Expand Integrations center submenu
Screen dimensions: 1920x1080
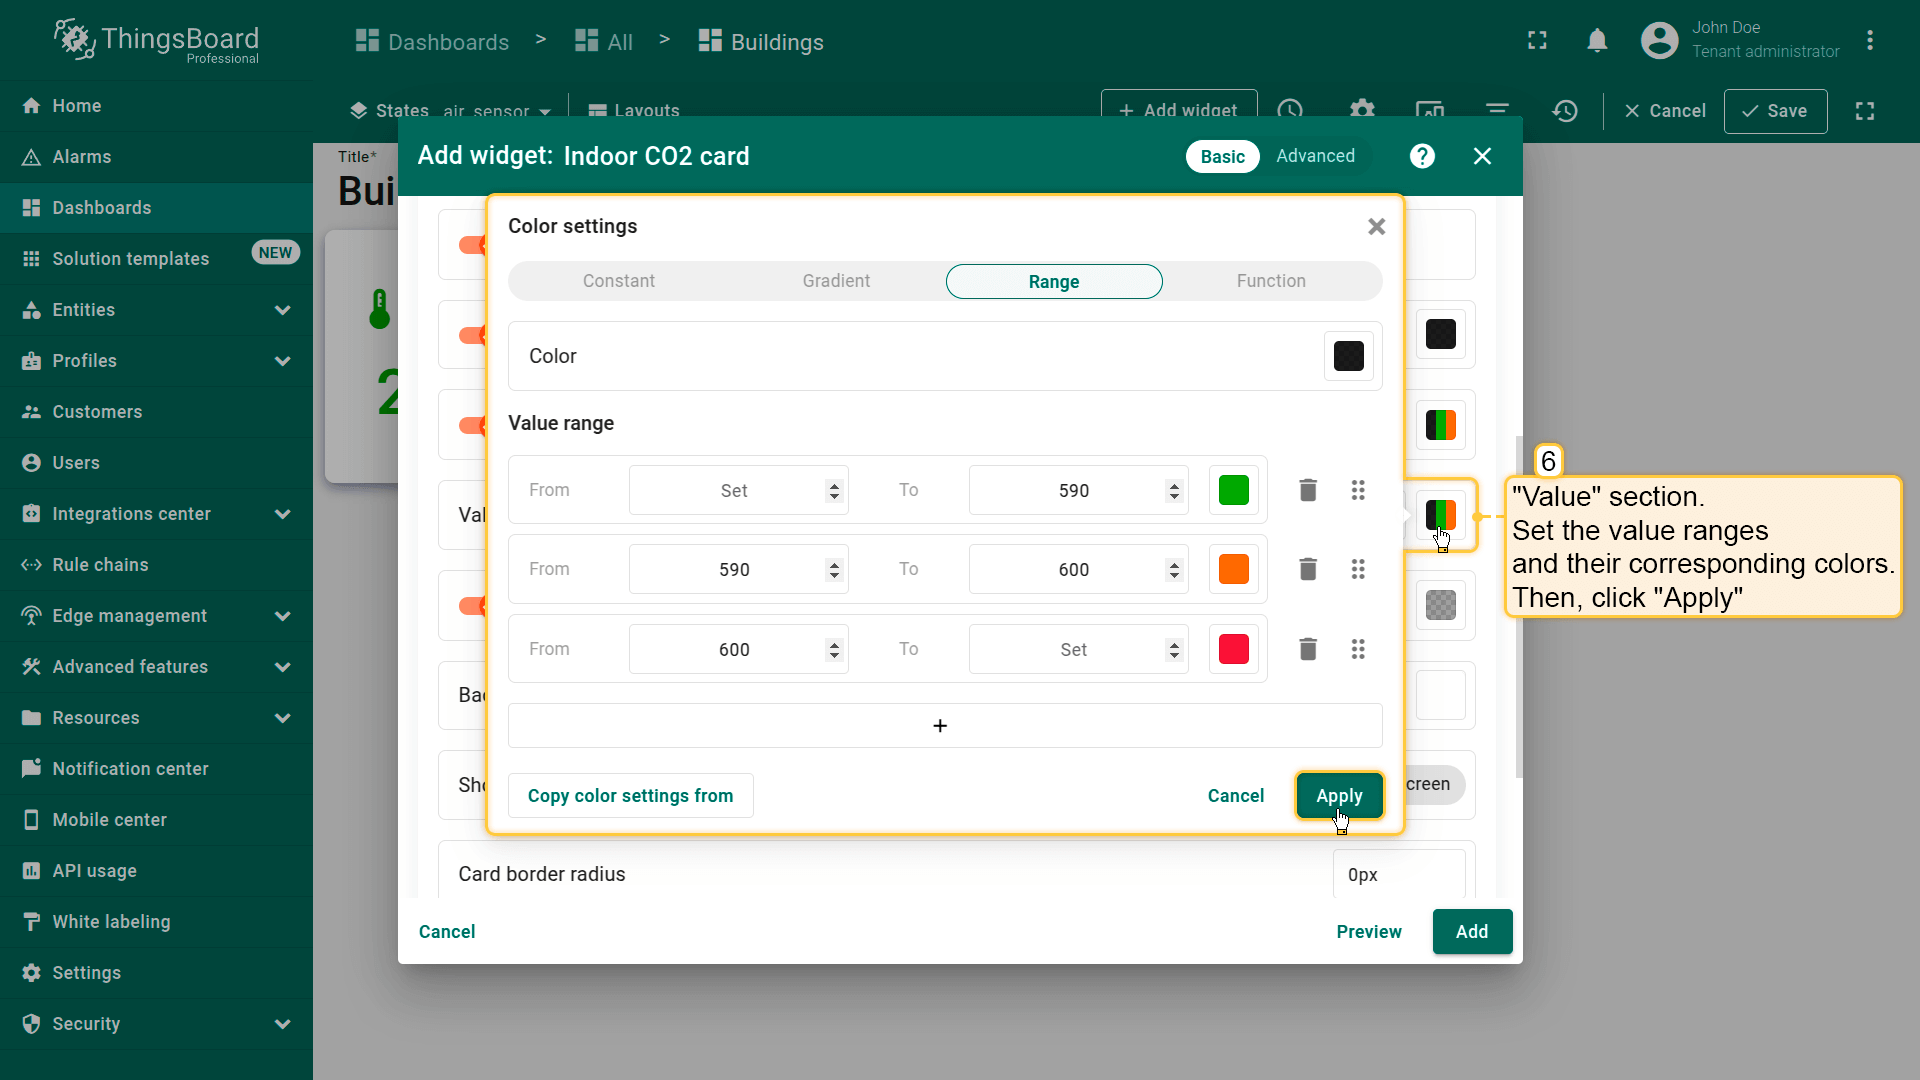click(282, 514)
